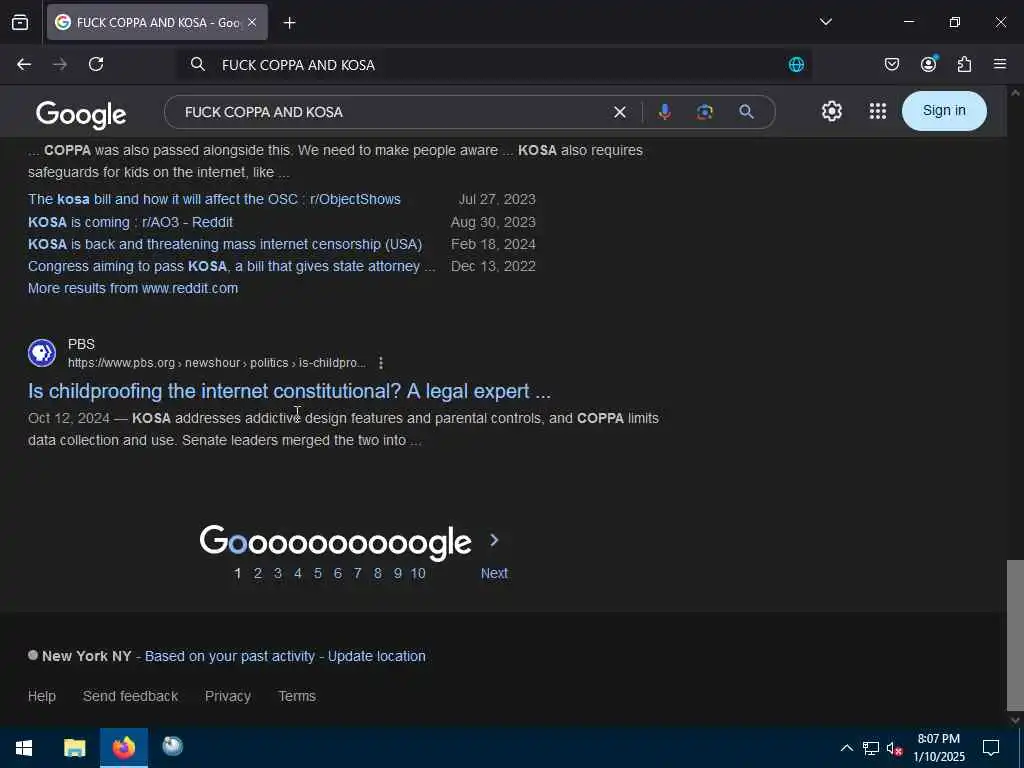
Task: Open the three-dot menu beside the PBS result
Action: [x=381, y=363]
